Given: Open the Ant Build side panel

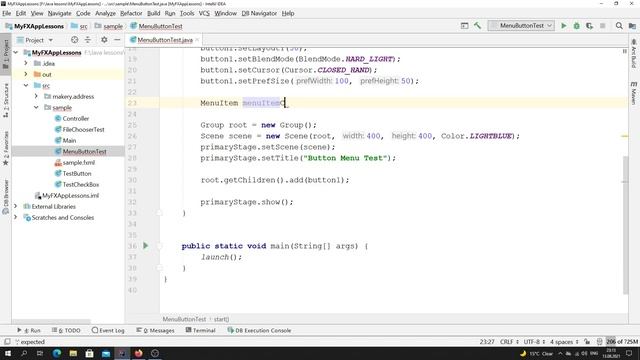Looking at the screenshot, I should [633, 53].
